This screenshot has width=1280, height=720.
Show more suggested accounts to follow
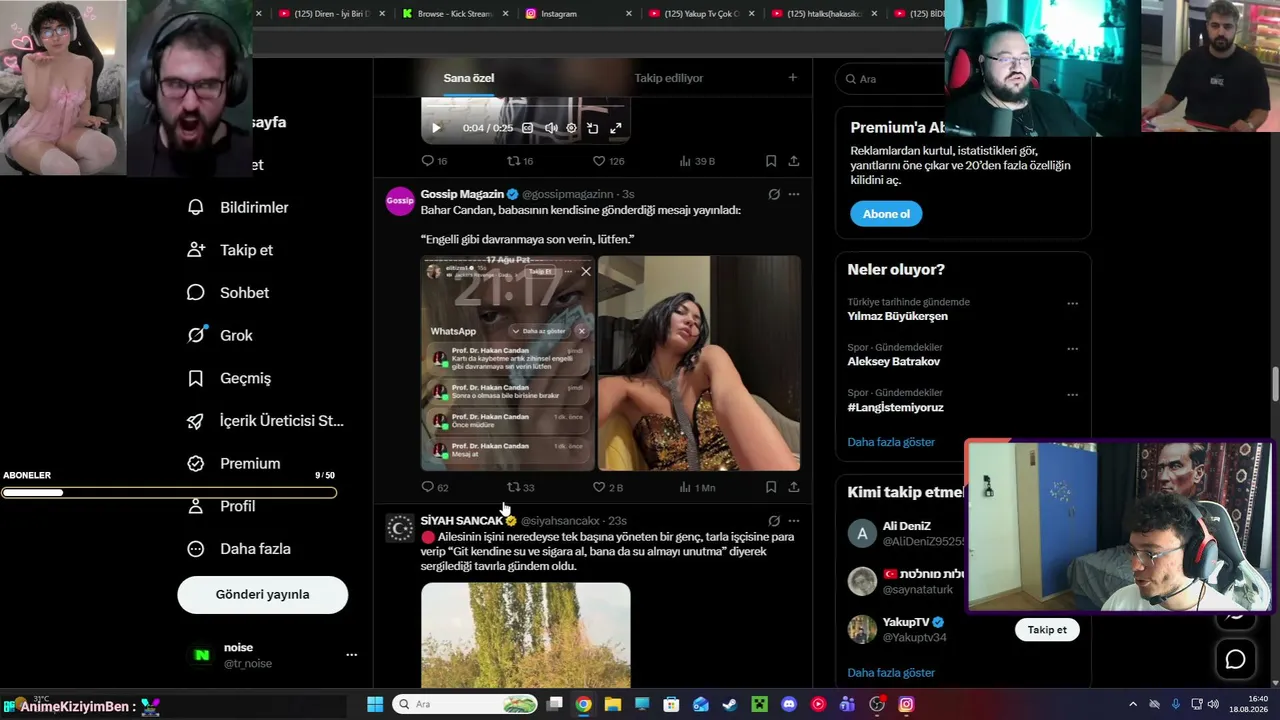[891, 673]
